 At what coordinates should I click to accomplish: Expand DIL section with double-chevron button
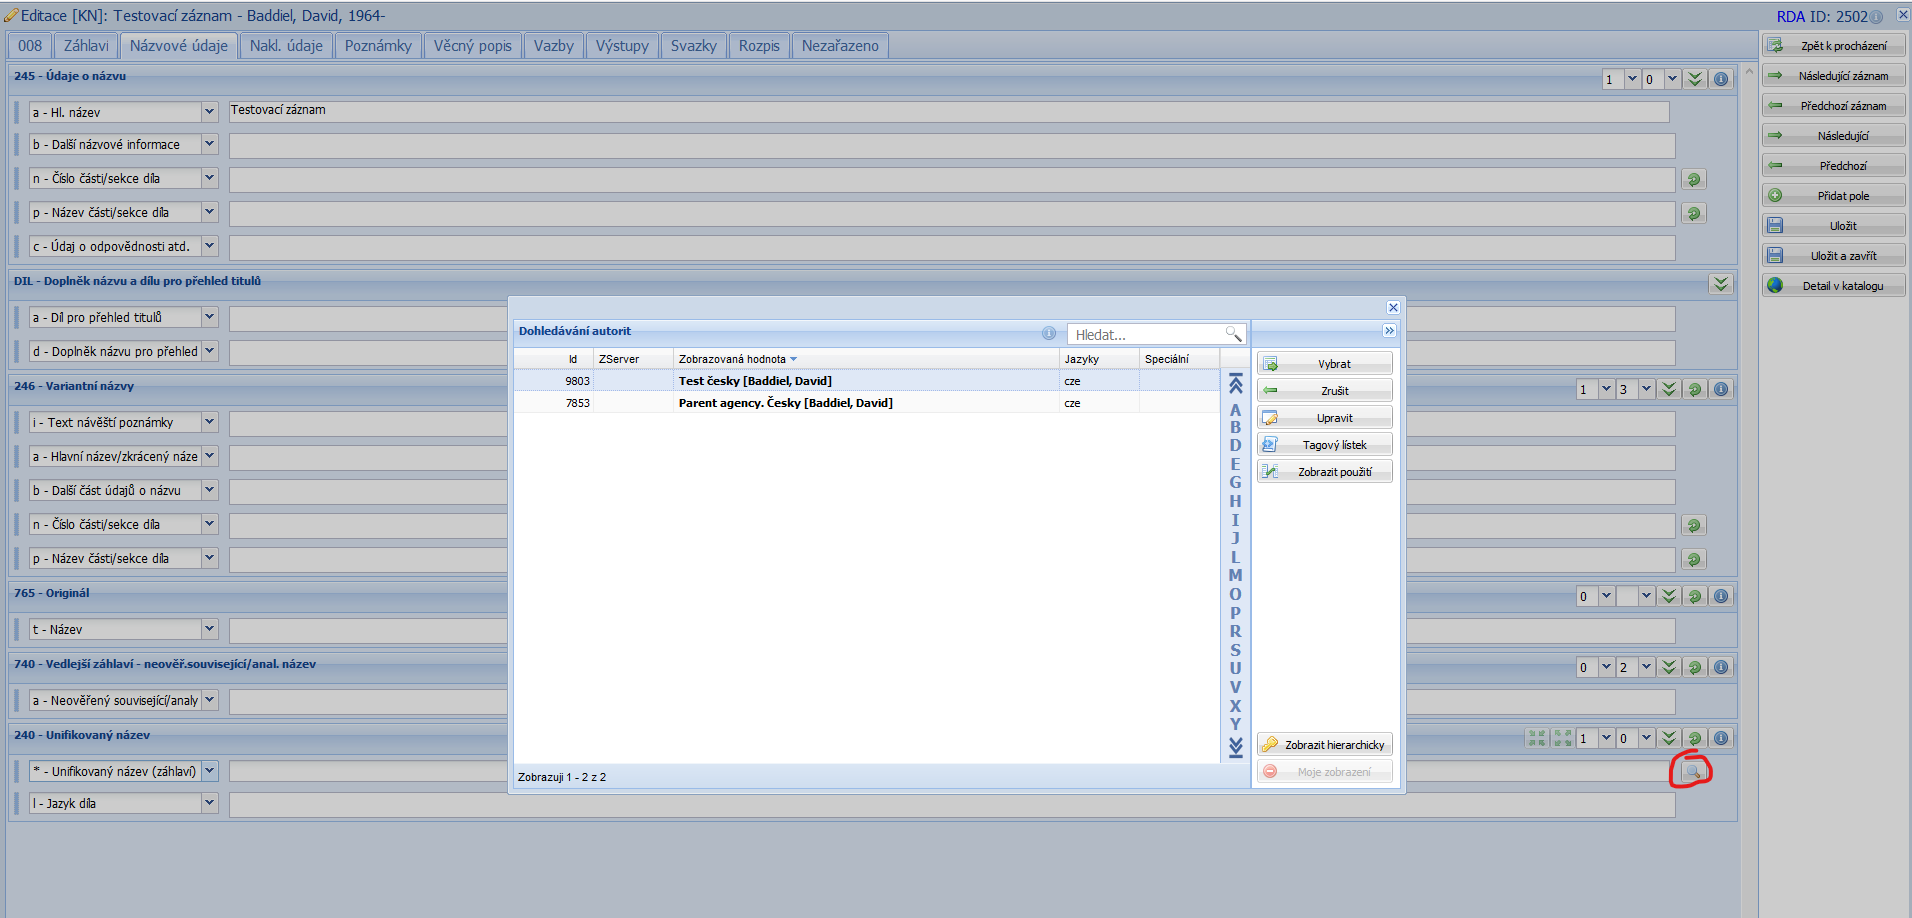(1720, 284)
